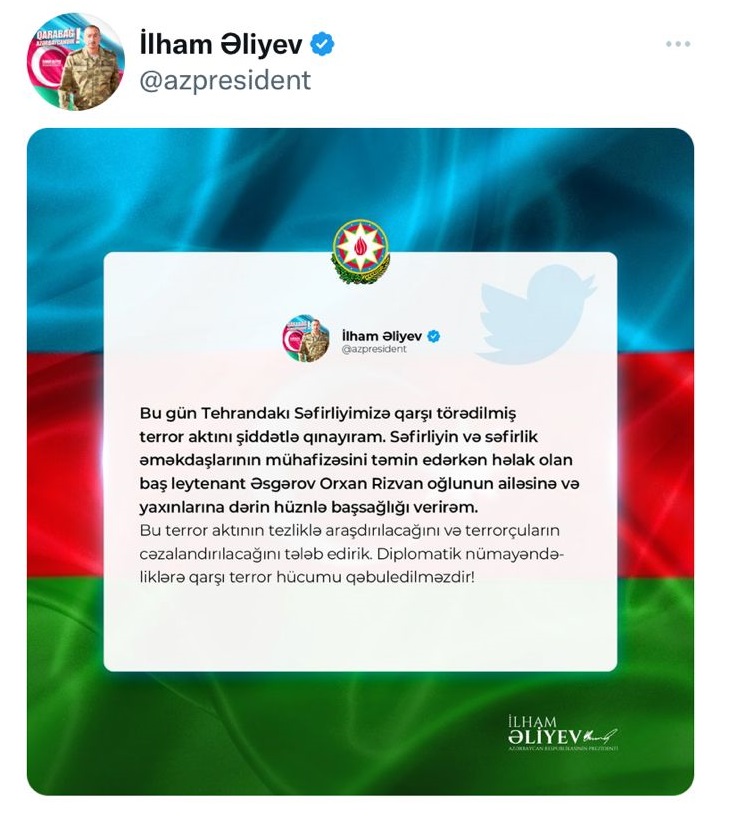Click the faded Twitter bird logo
This screenshot has width=738, height=834.
click(x=536, y=314)
